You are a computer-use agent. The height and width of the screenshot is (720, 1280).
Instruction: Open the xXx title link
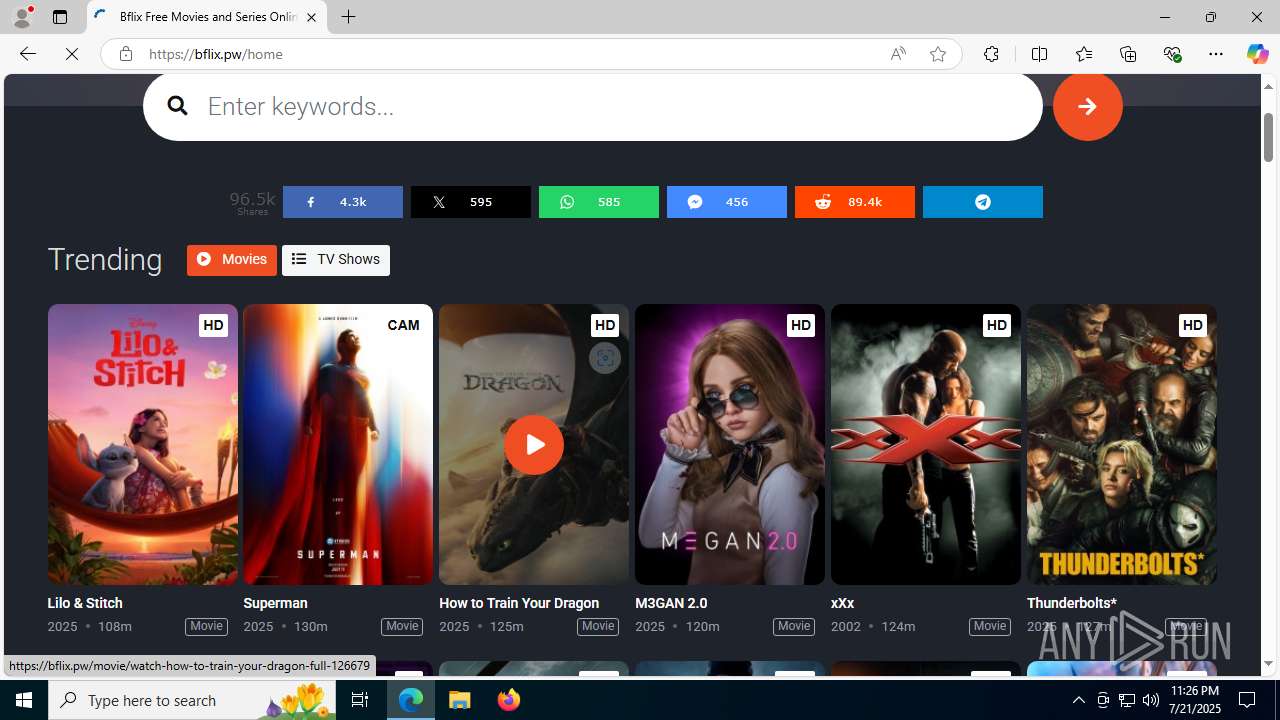[x=842, y=603]
